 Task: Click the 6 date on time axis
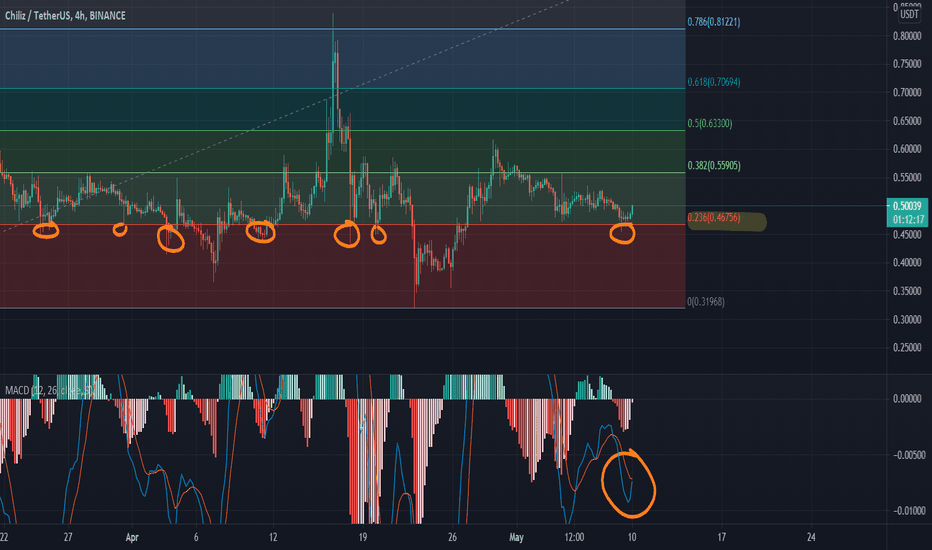point(196,538)
